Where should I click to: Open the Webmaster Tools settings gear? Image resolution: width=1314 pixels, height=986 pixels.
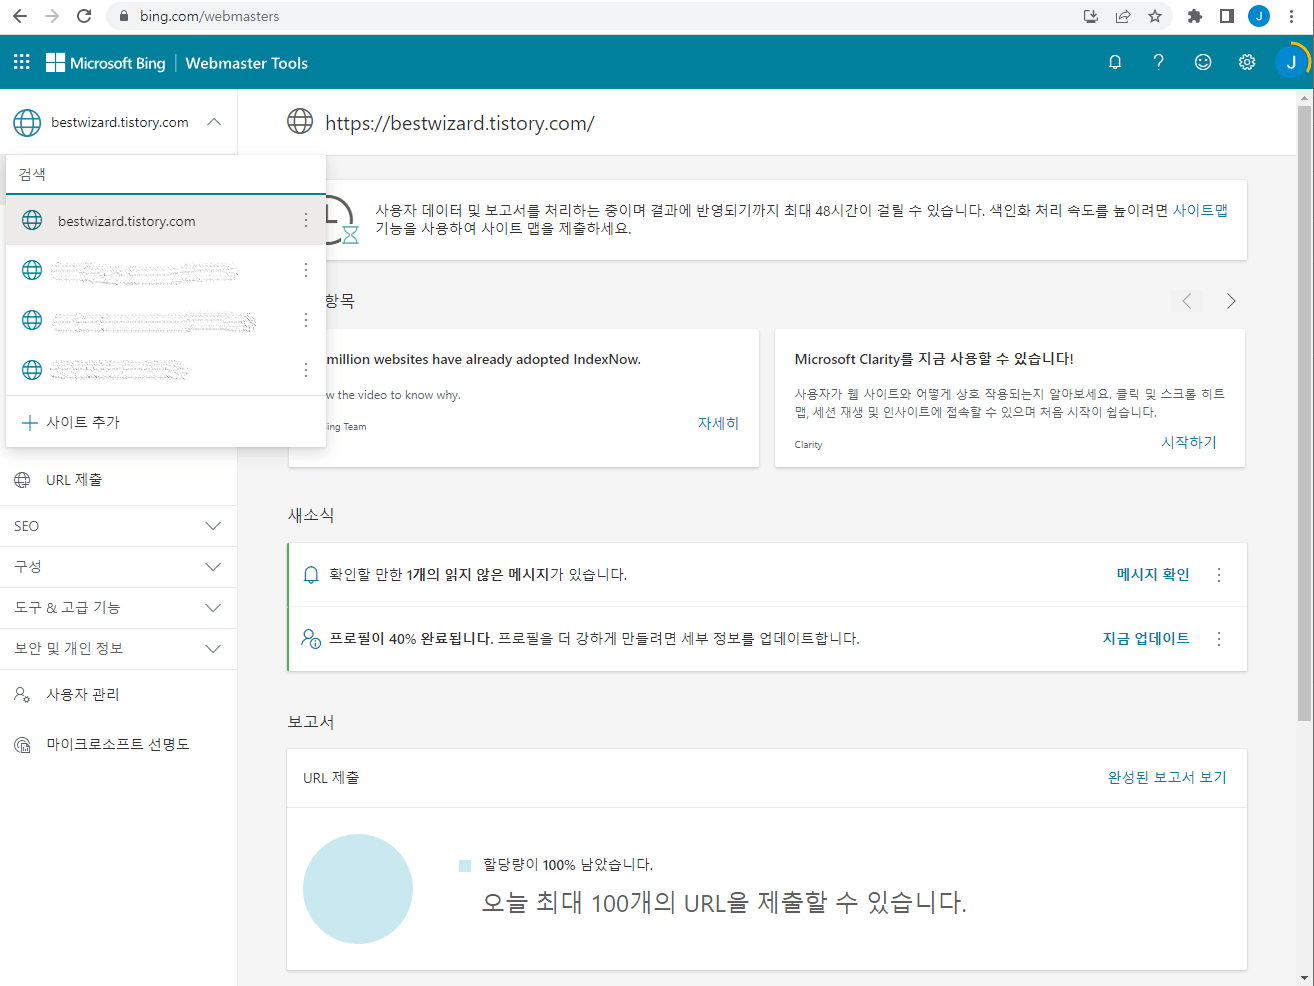click(1247, 61)
